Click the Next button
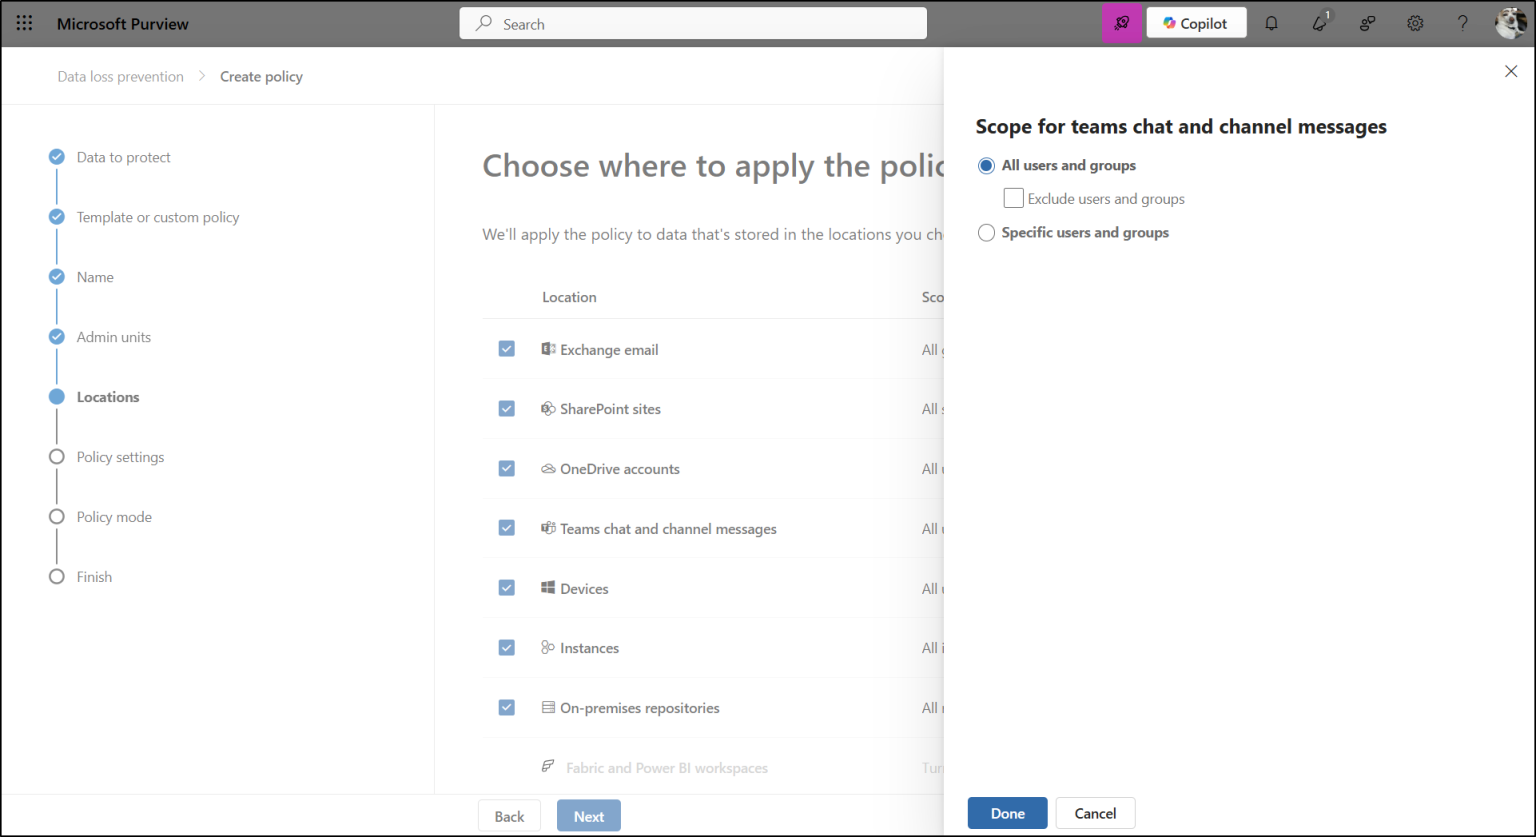The width and height of the screenshot is (1536, 837). 588,815
